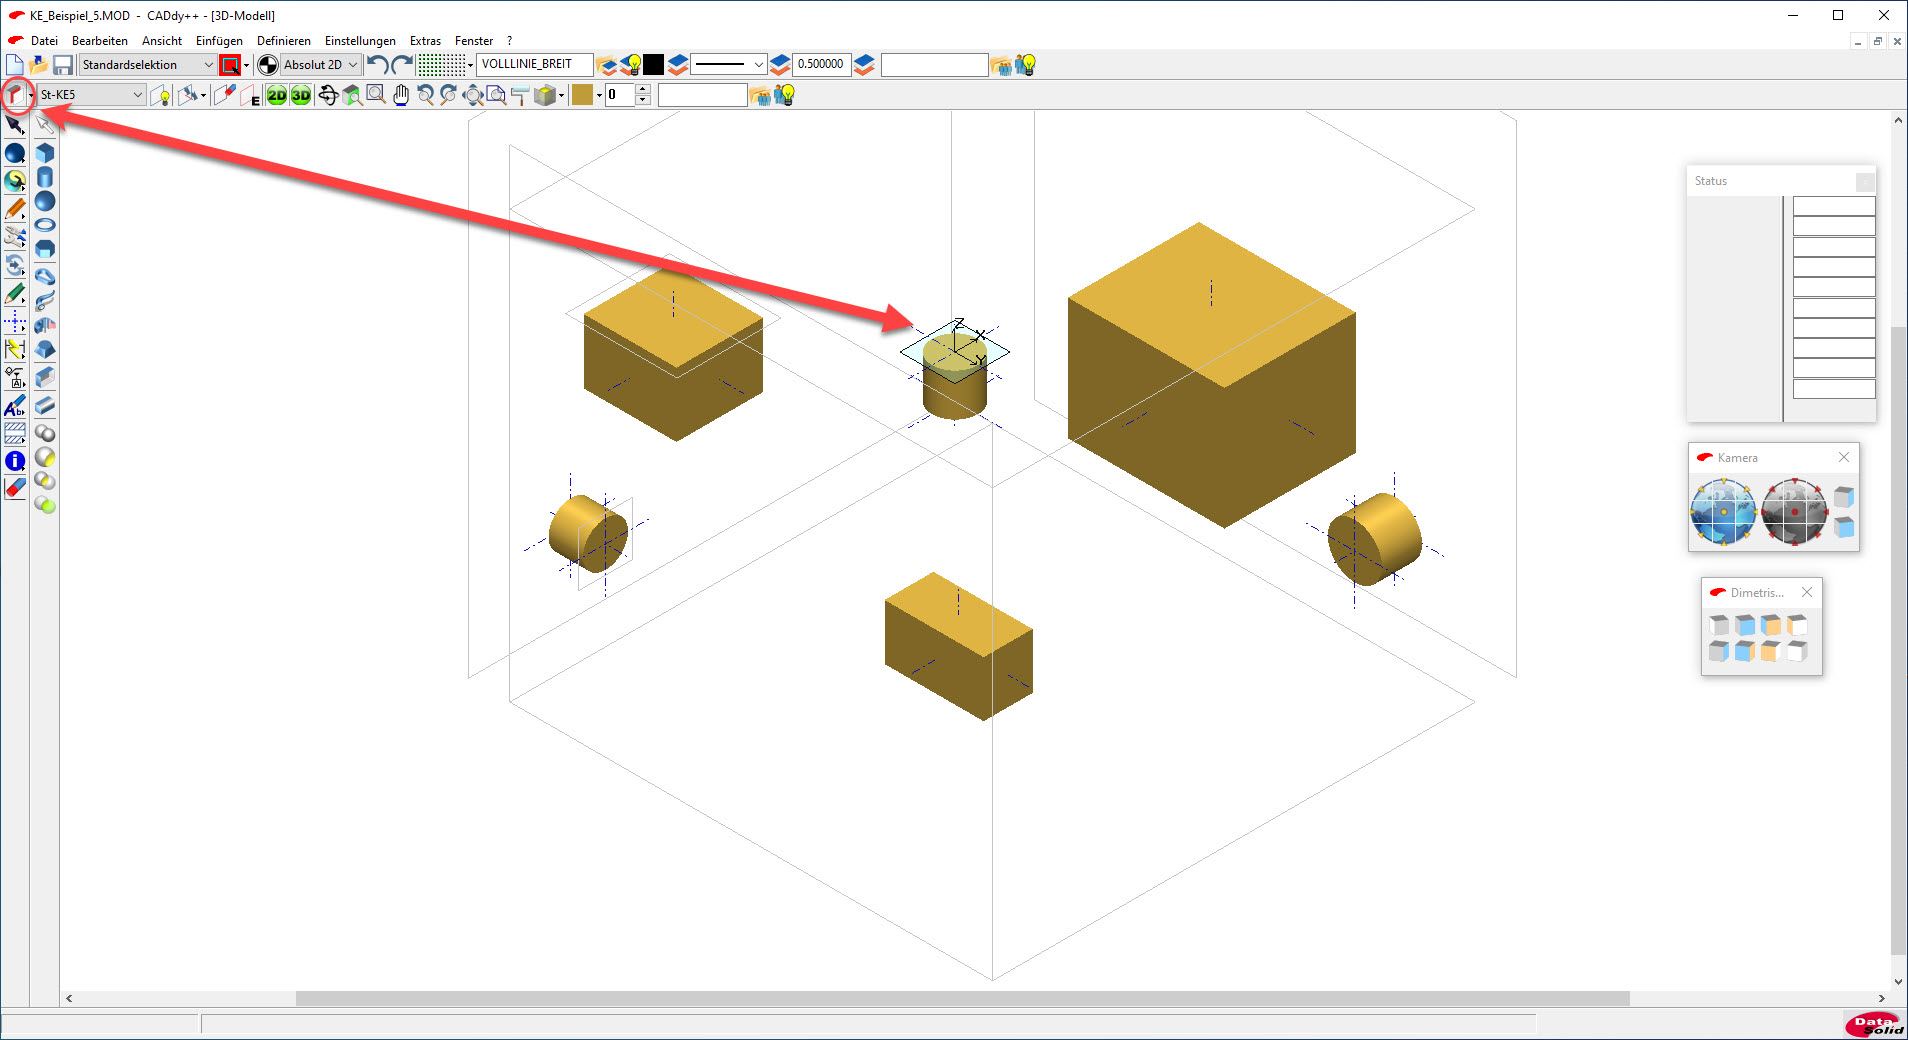Screen dimensions: 1908x1040
Task: Close the Kamera panel
Action: click(x=1844, y=457)
